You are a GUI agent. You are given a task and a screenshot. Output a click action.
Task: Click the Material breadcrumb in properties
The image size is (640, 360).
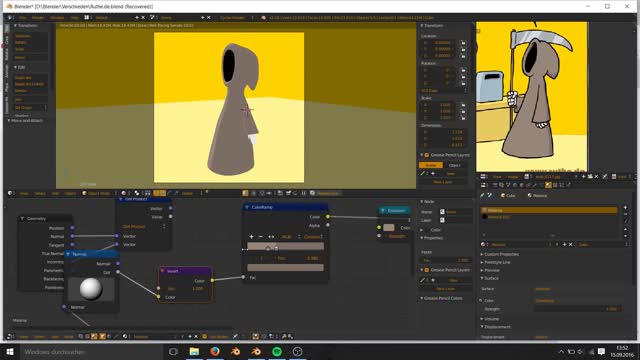point(537,196)
